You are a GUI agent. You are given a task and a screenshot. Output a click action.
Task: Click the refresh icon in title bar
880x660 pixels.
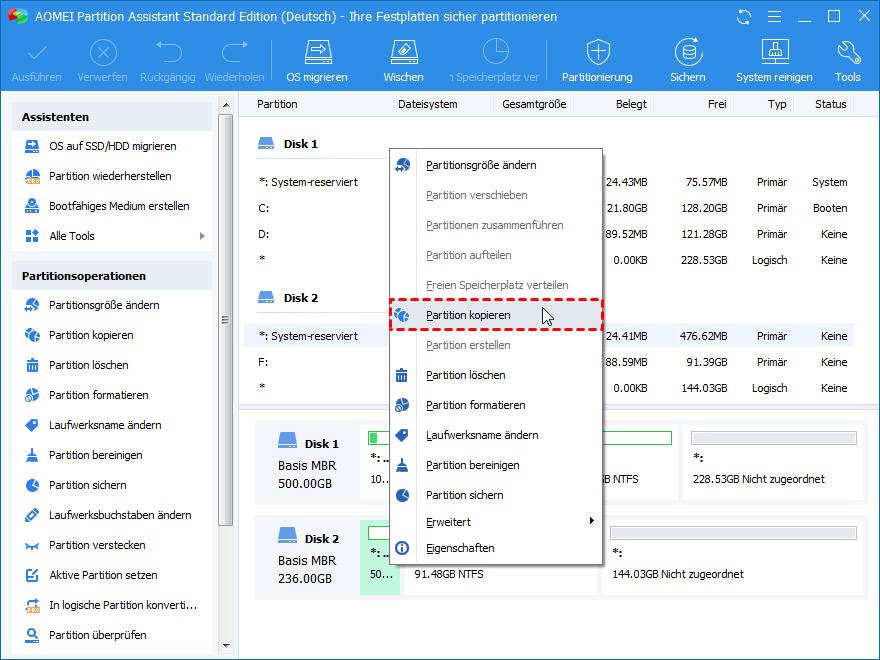(744, 17)
